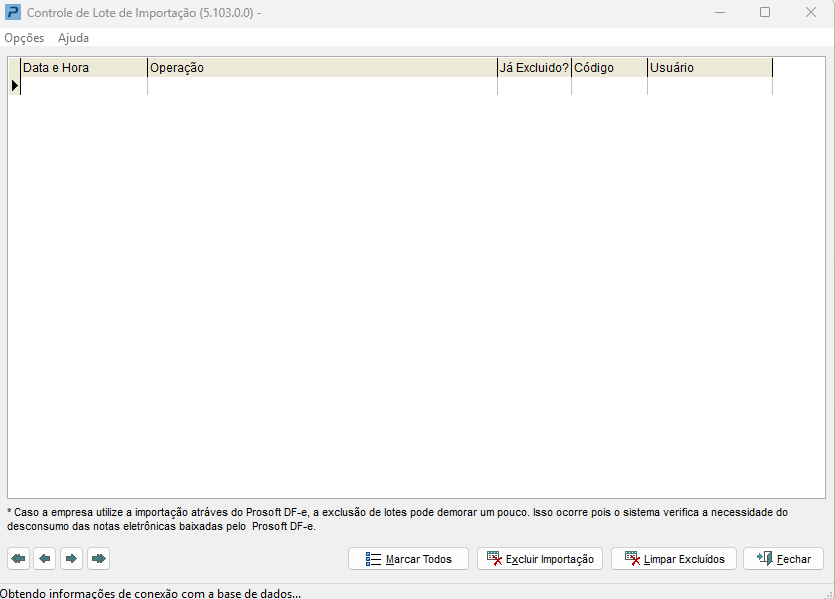Click the Prosoft app icon in title bar
This screenshot has width=835, height=599.
click(x=12, y=12)
